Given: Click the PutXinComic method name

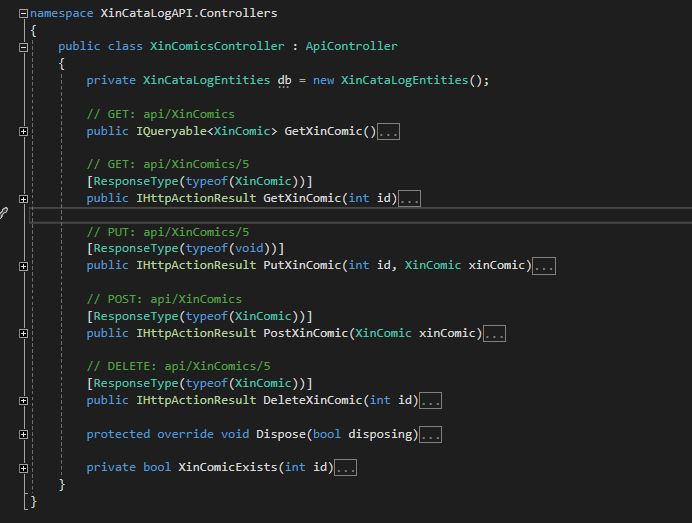Looking at the screenshot, I should click(x=302, y=265).
